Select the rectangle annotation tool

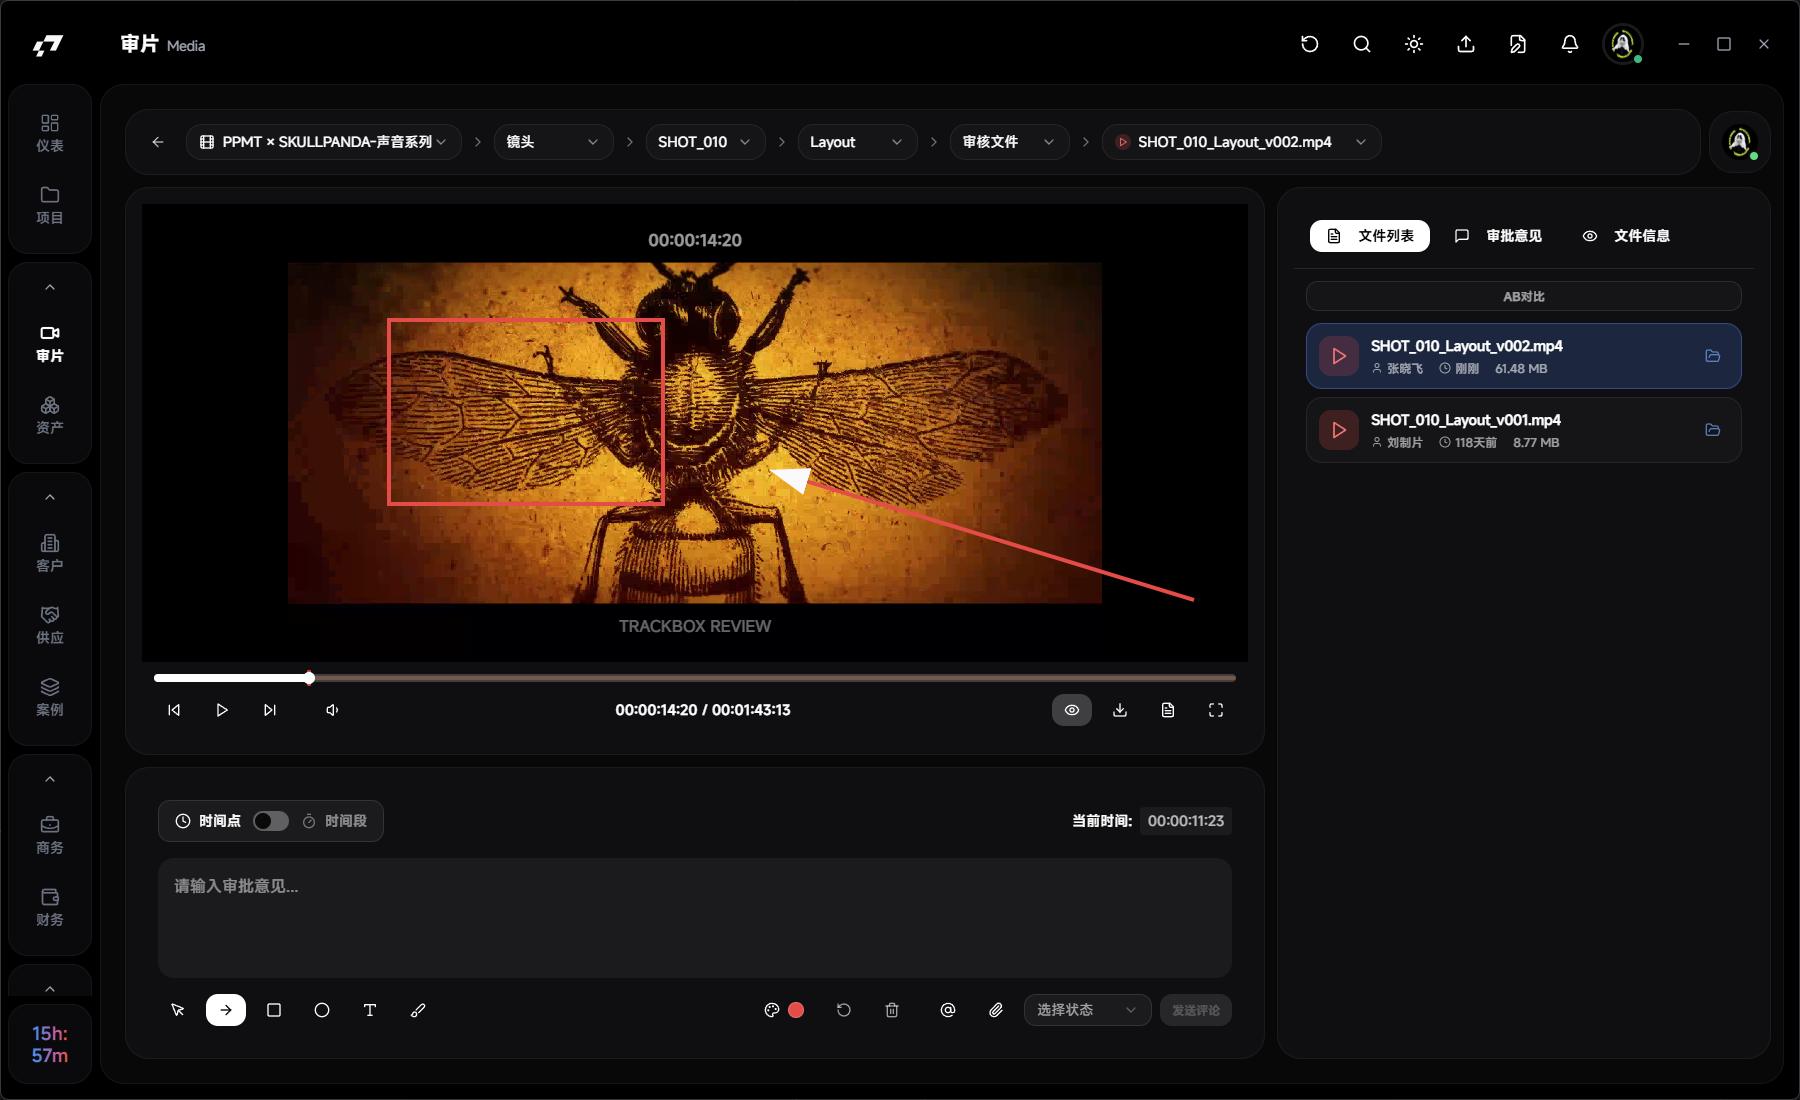point(274,1010)
